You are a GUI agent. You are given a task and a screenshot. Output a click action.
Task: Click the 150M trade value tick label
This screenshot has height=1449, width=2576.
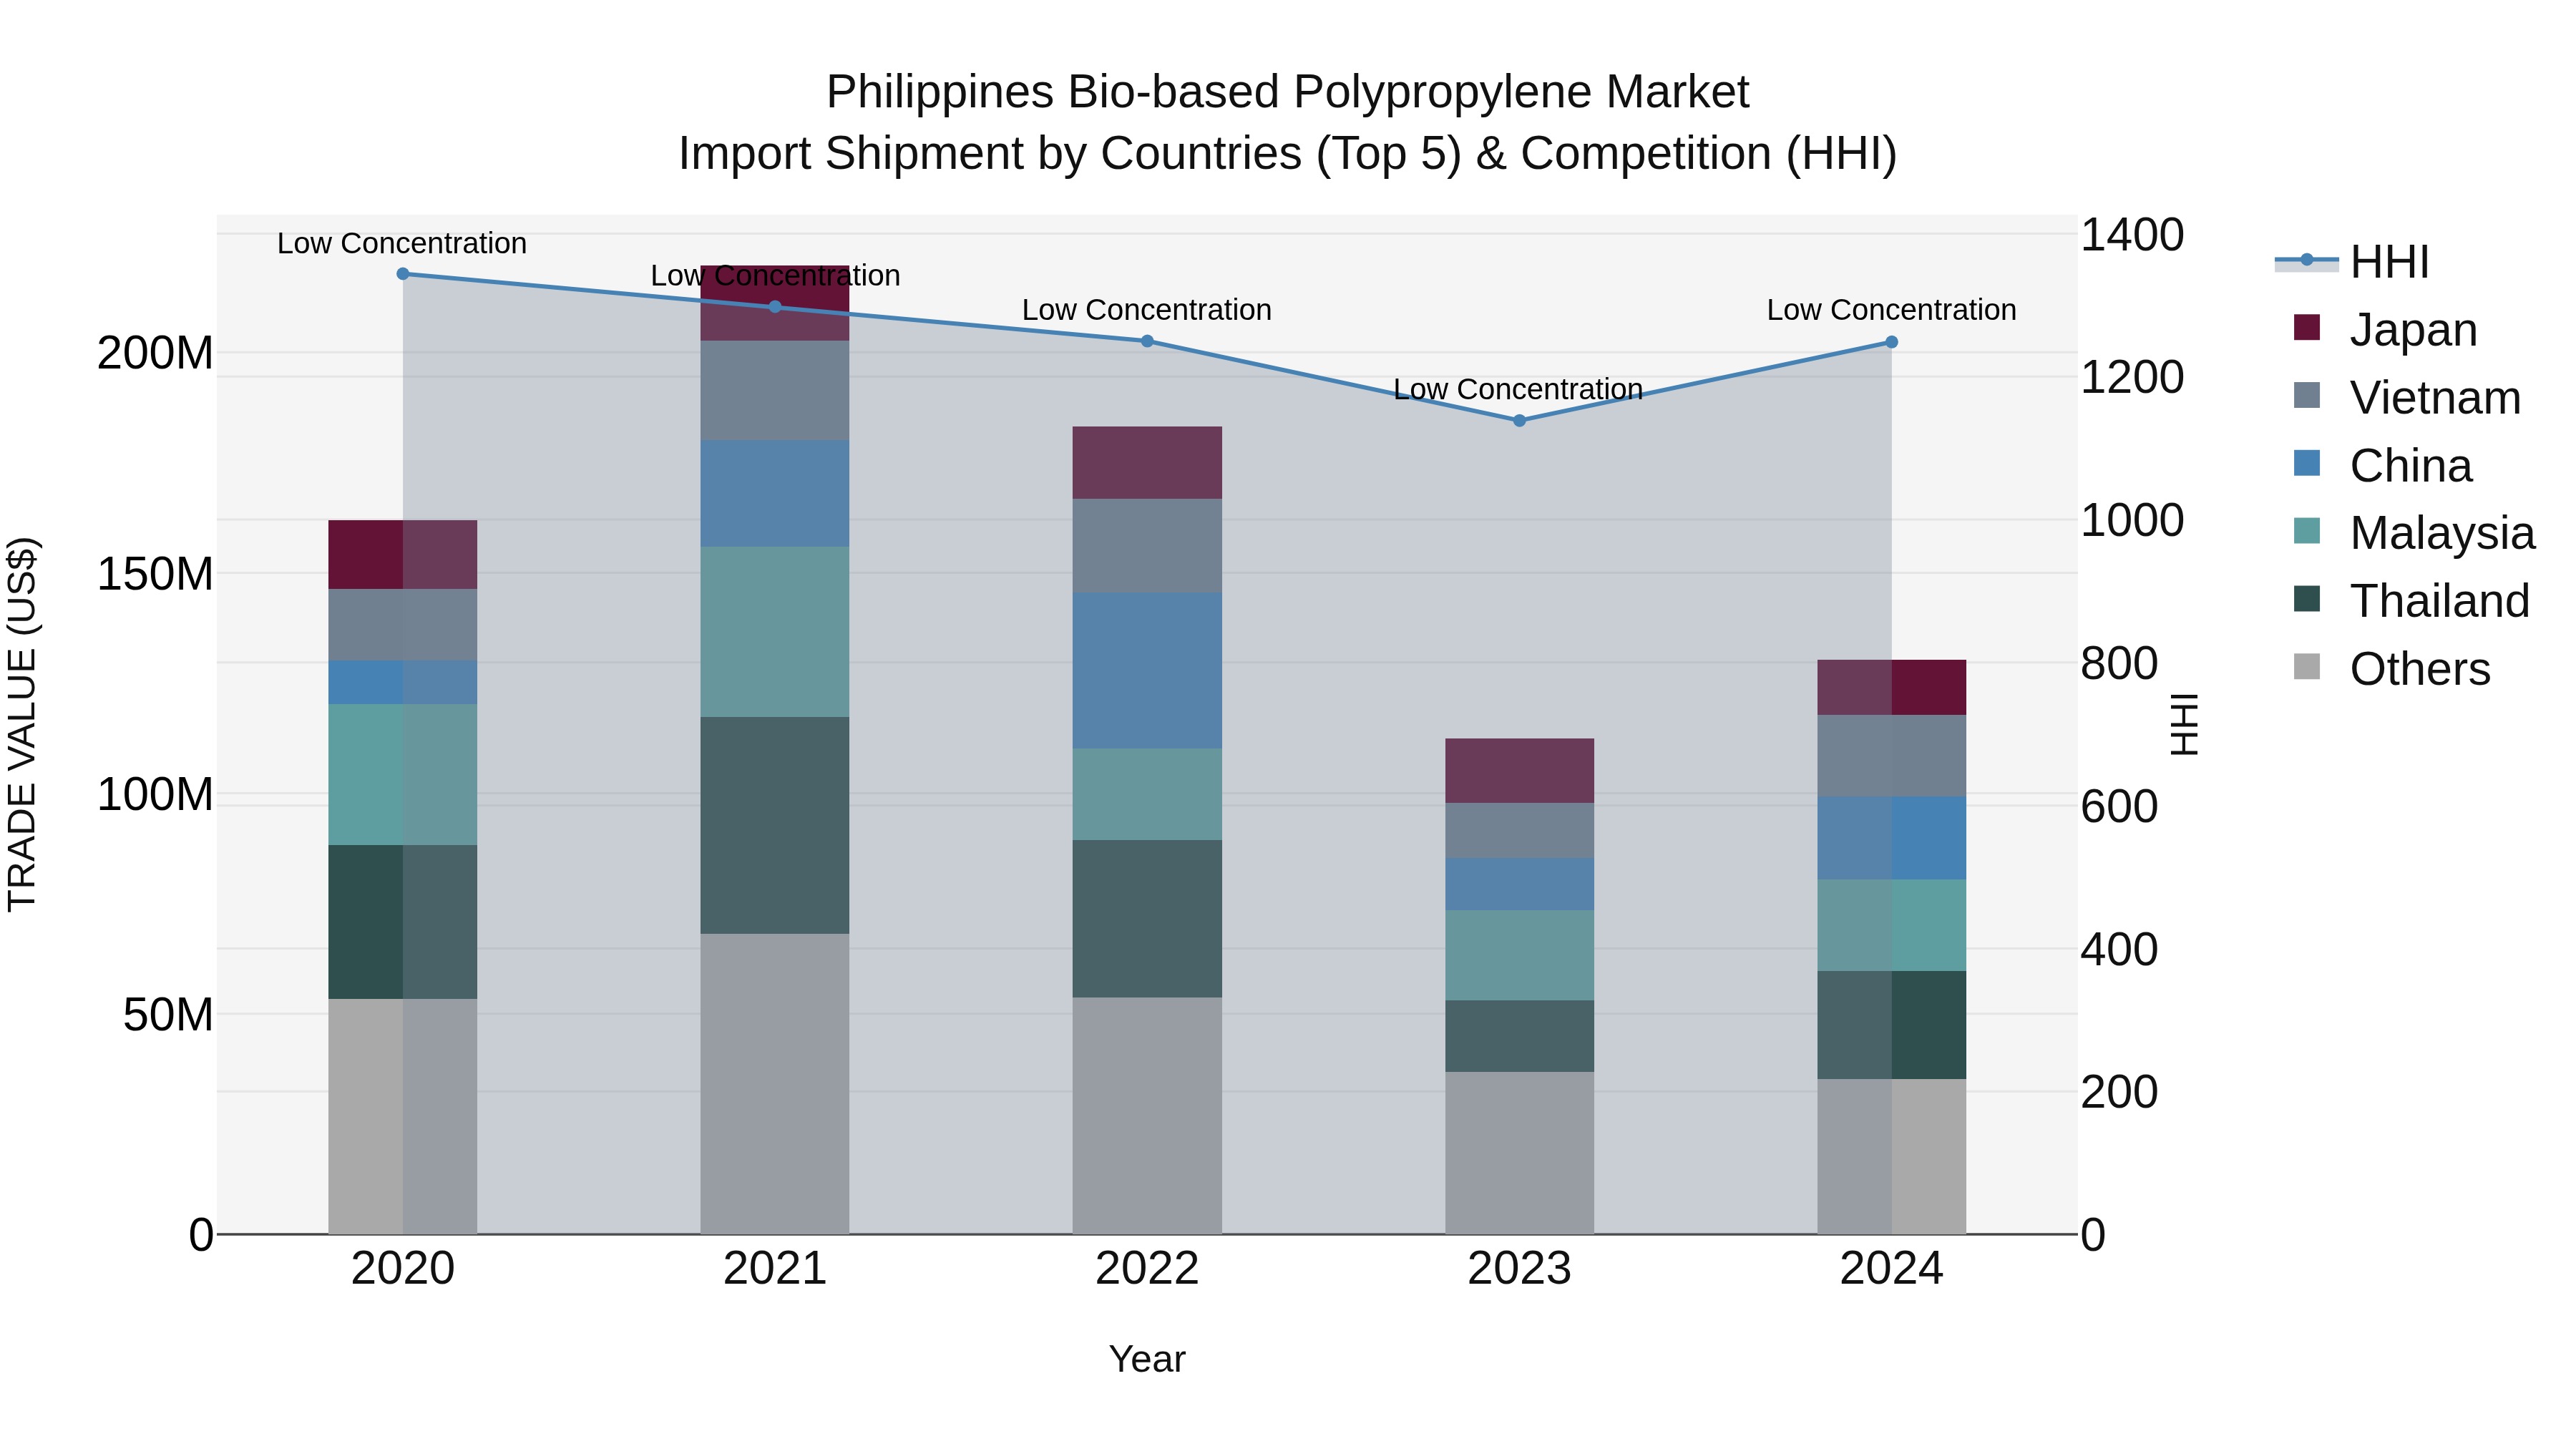155,575
